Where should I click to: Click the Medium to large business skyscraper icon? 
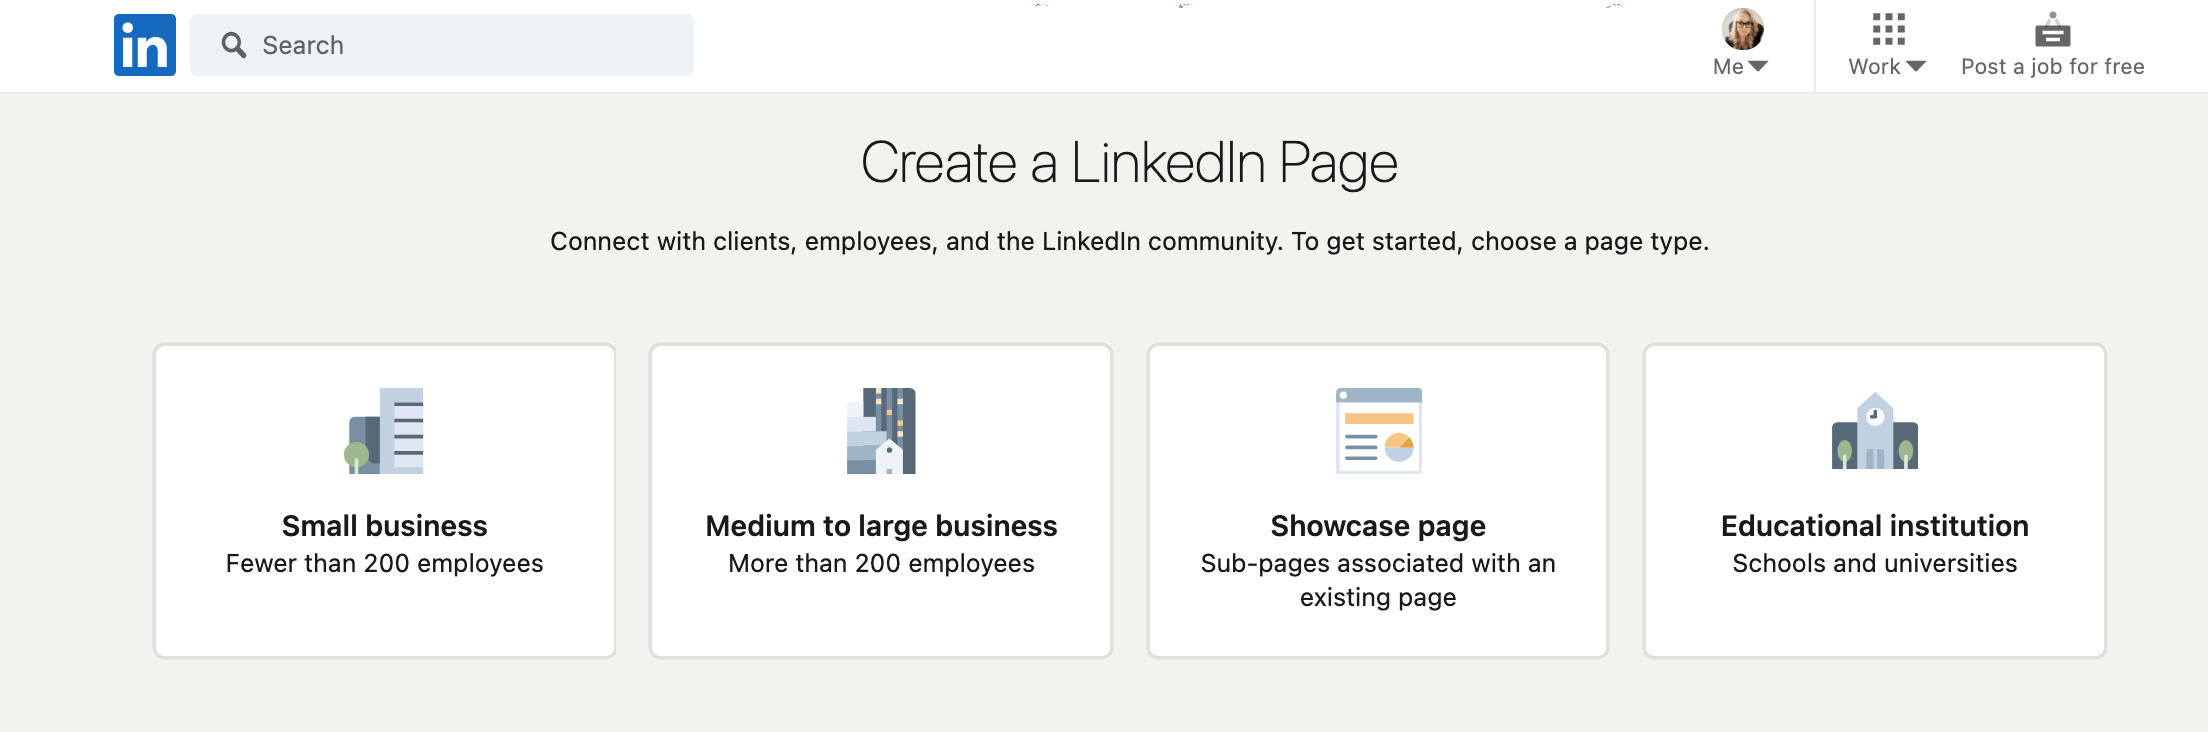click(881, 430)
